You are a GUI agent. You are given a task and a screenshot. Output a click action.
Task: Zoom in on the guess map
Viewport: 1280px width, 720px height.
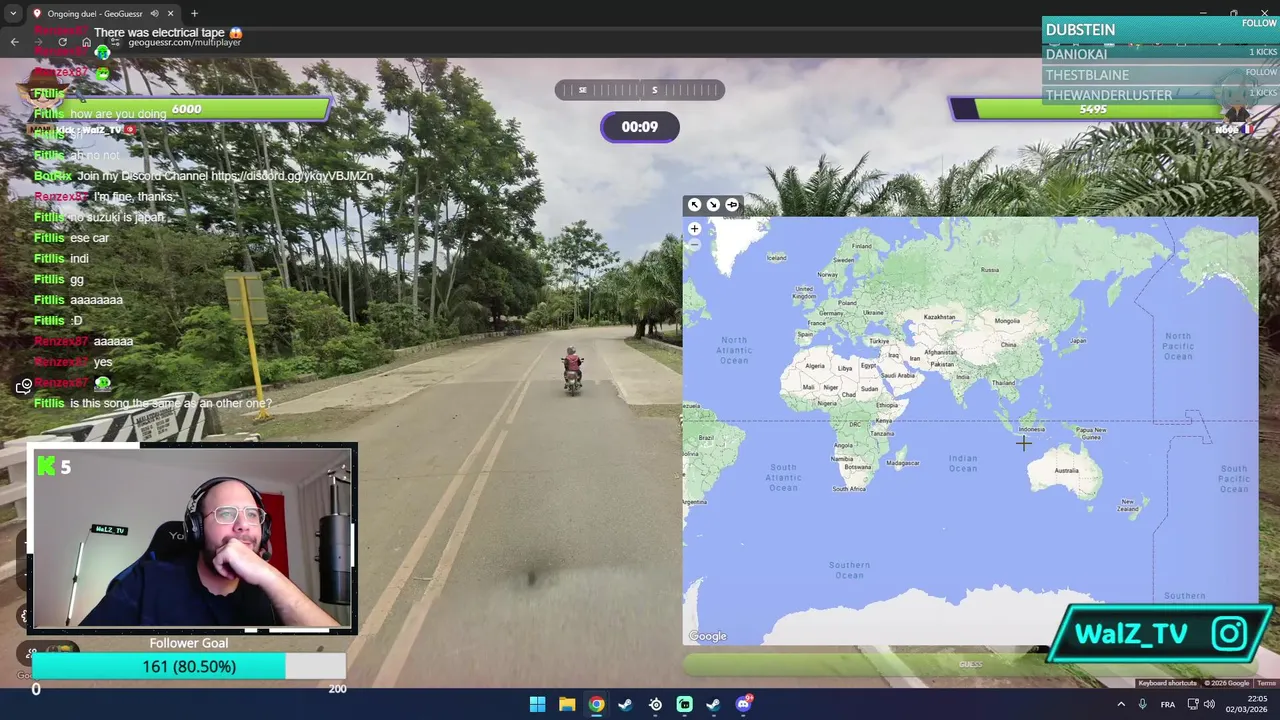click(x=694, y=229)
